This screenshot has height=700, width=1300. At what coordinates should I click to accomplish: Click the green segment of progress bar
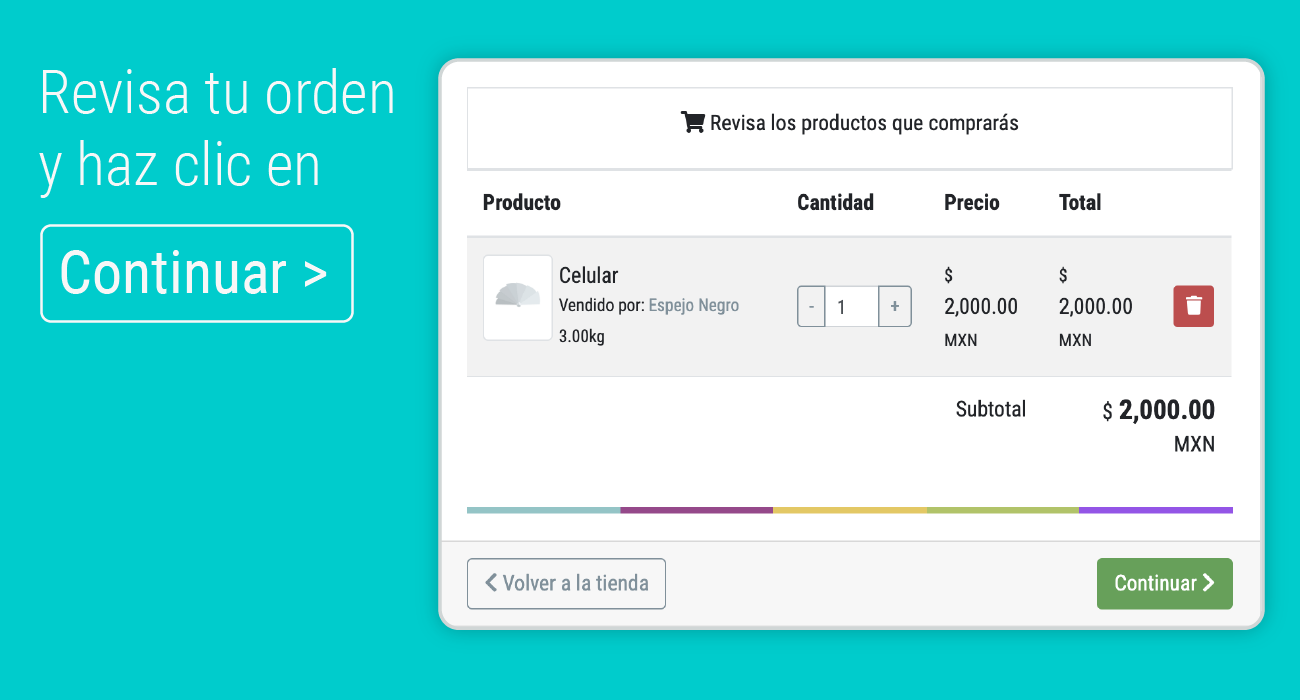(1002, 510)
